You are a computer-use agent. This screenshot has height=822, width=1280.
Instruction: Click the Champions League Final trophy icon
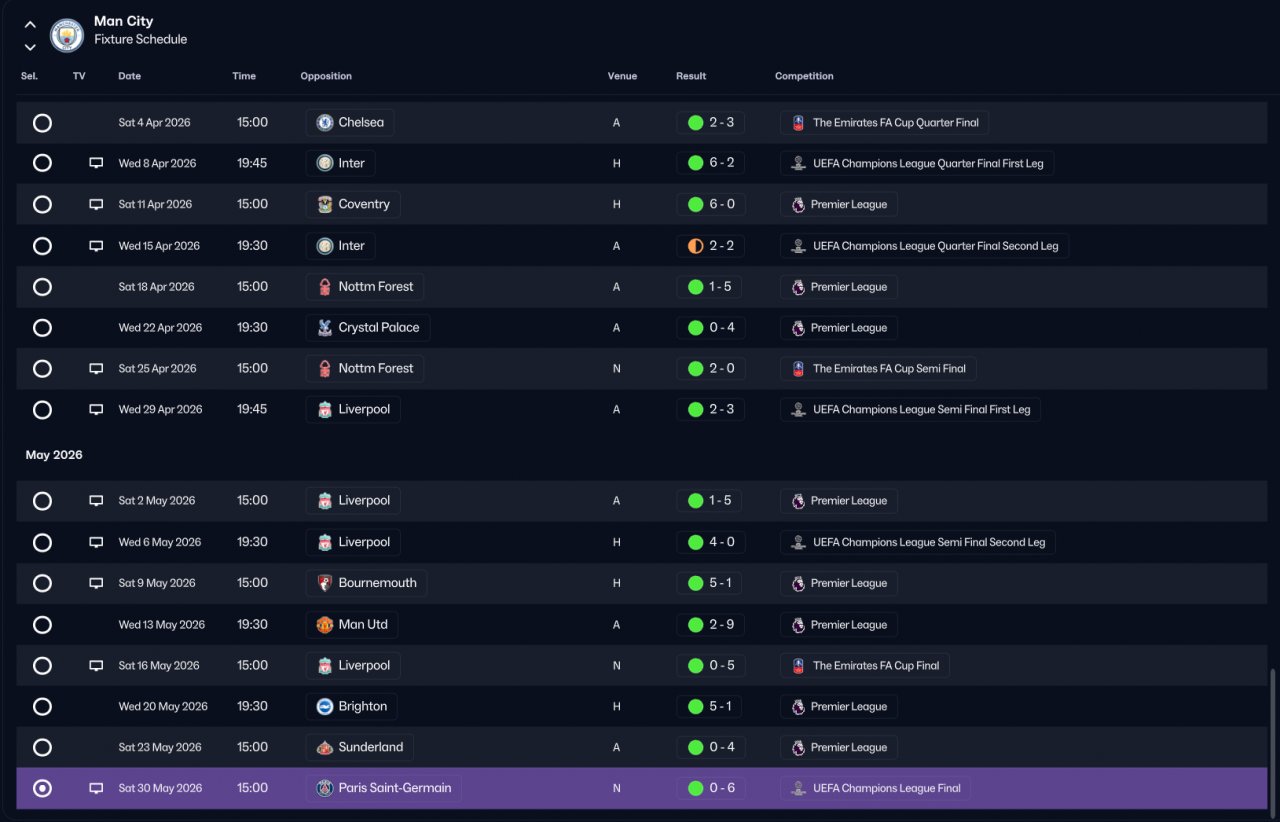798,788
